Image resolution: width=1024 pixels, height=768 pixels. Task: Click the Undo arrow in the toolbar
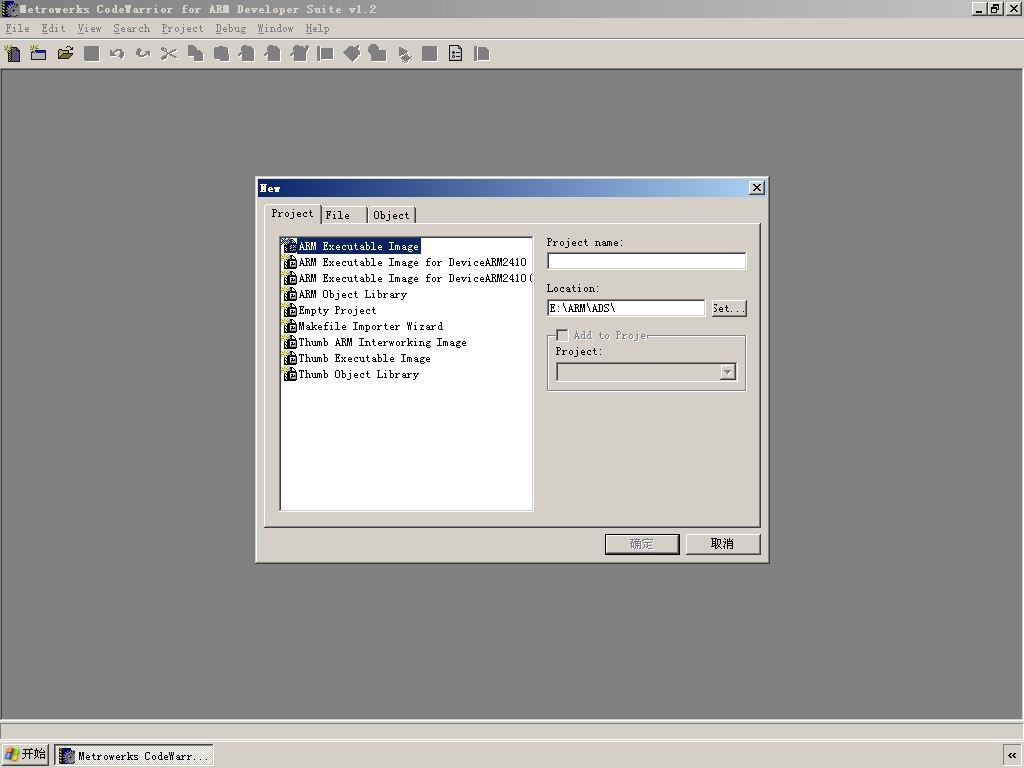pos(117,54)
